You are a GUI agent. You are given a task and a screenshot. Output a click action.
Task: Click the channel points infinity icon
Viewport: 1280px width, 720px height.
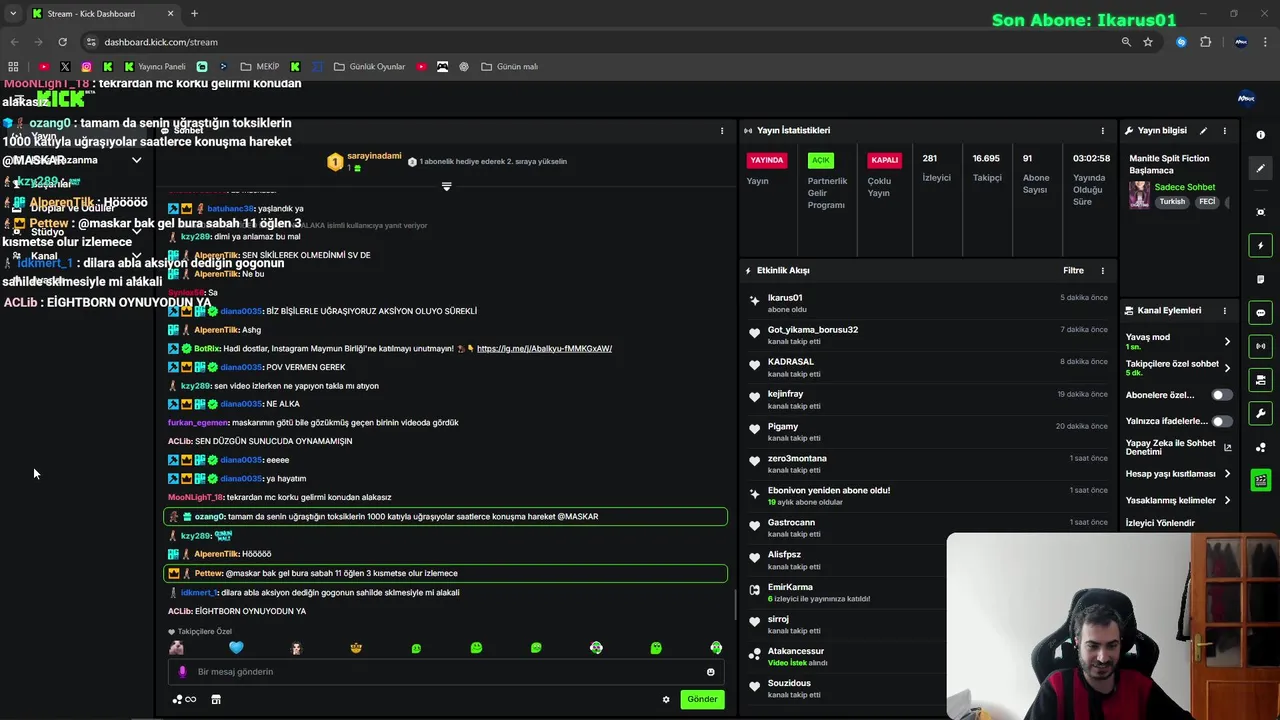184,699
